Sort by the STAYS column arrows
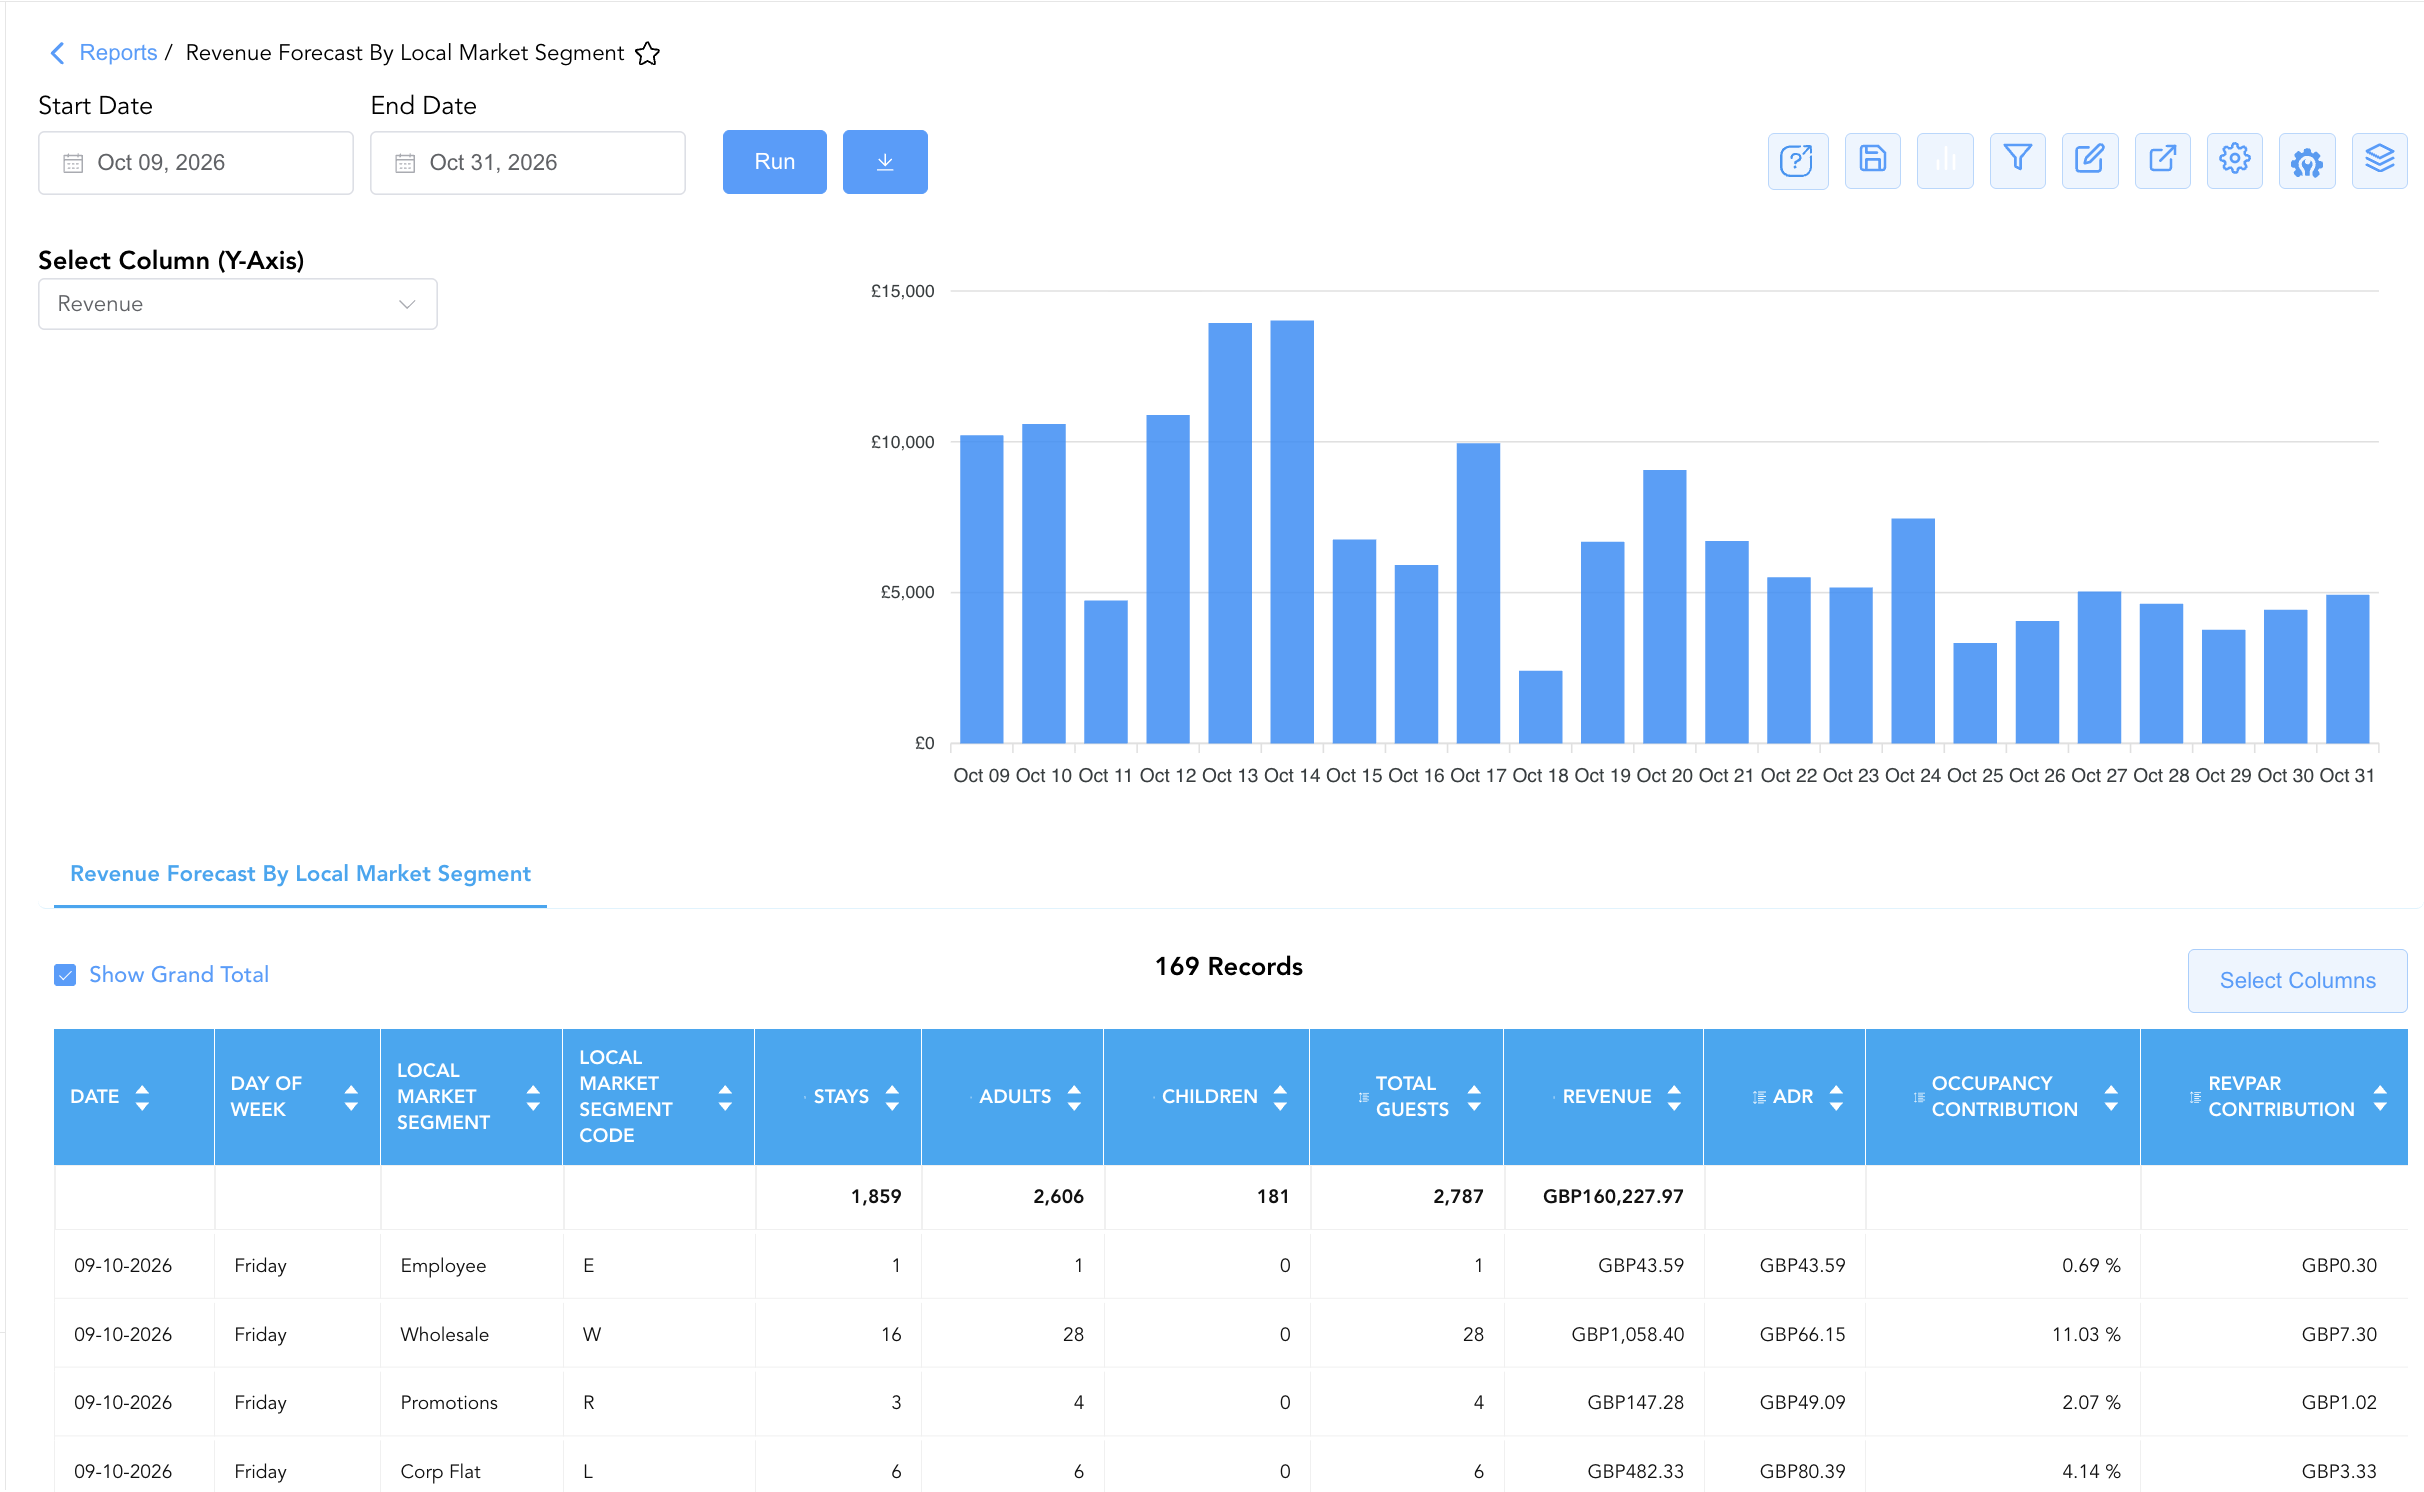Viewport: 2424px width, 1492px height. click(892, 1097)
